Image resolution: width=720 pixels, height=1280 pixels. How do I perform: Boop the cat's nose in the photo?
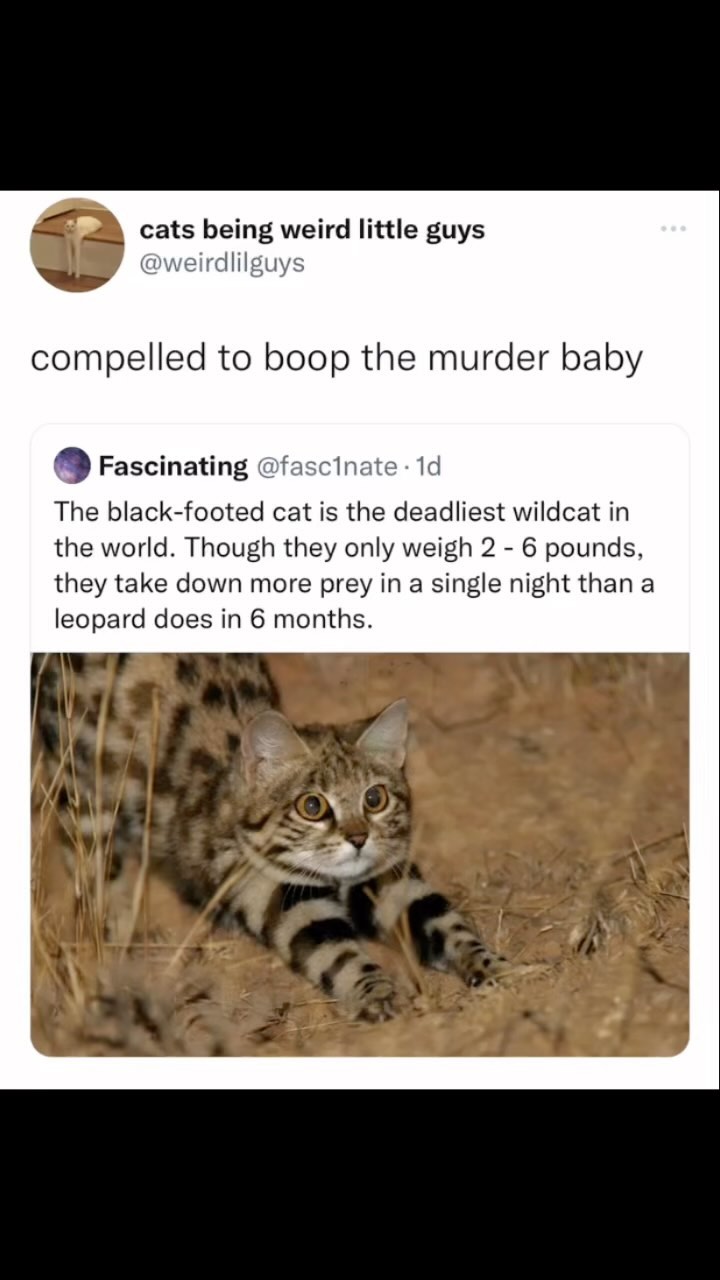[356, 840]
